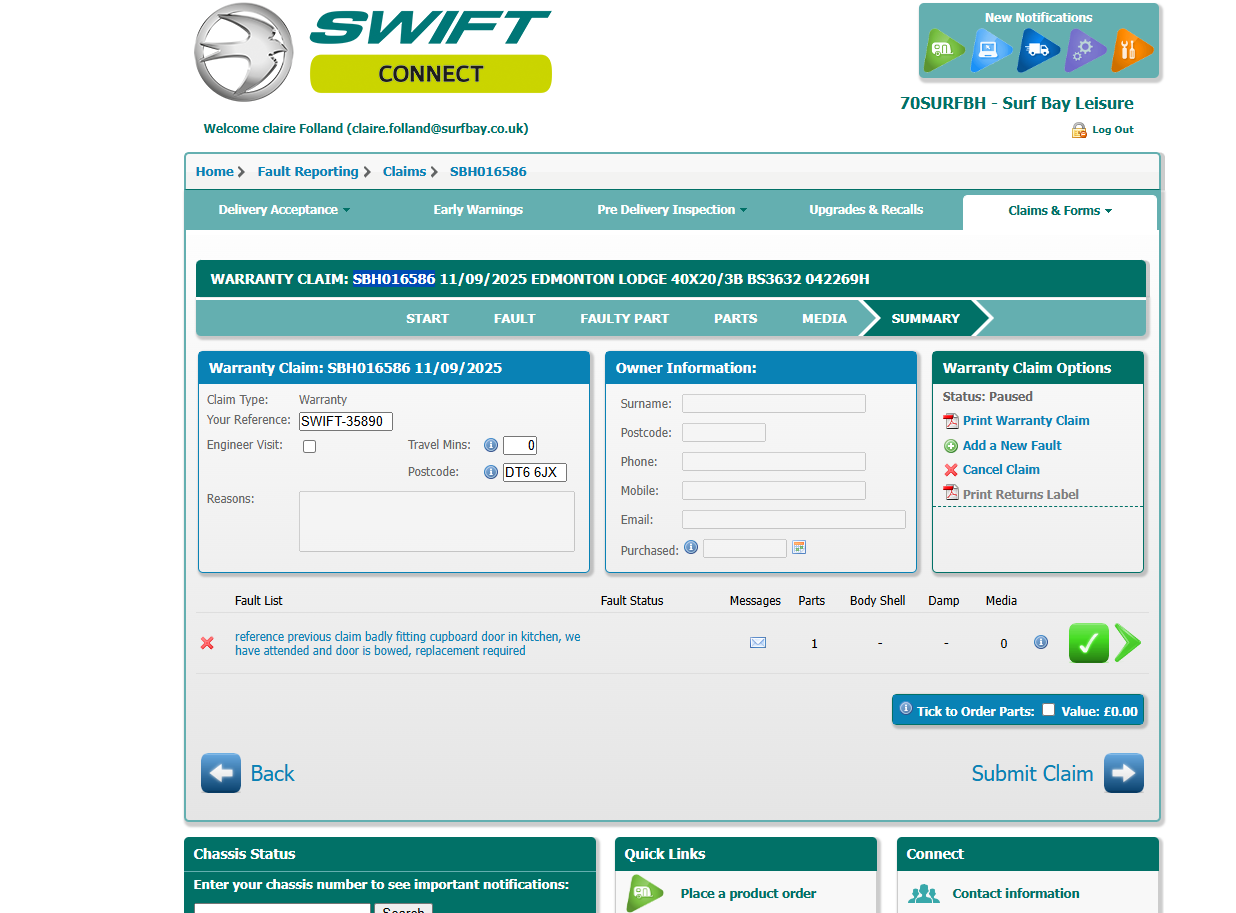Screen dimensions: 1236x913
Task: Open the delivery truck notifications icon
Action: tap(1037, 50)
